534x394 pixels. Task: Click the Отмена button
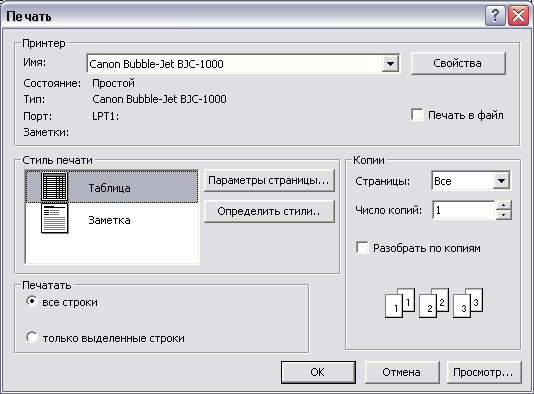pos(402,372)
